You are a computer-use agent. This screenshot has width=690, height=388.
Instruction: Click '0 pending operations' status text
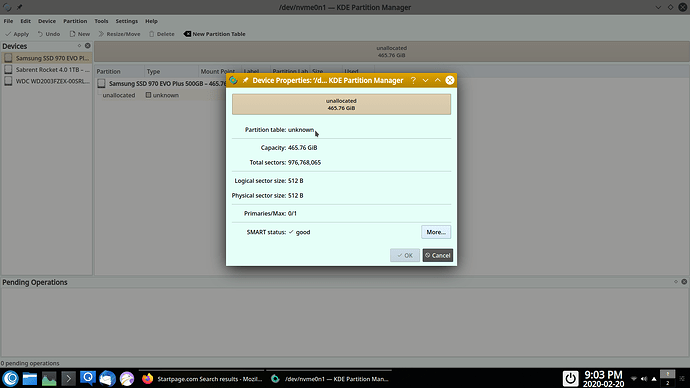click(29, 363)
